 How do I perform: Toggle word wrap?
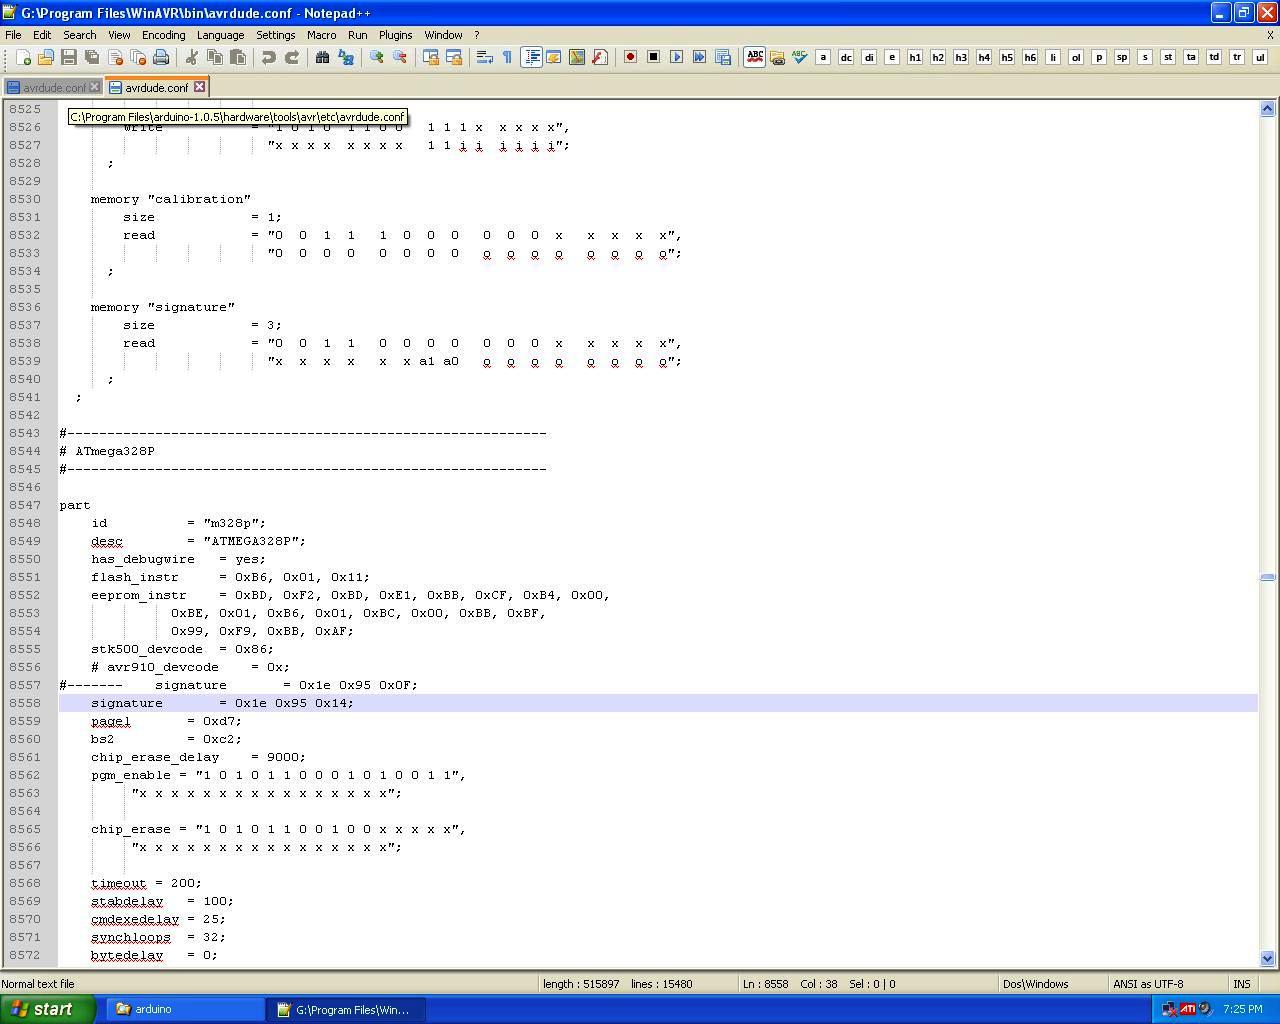pyautogui.click(x=485, y=57)
